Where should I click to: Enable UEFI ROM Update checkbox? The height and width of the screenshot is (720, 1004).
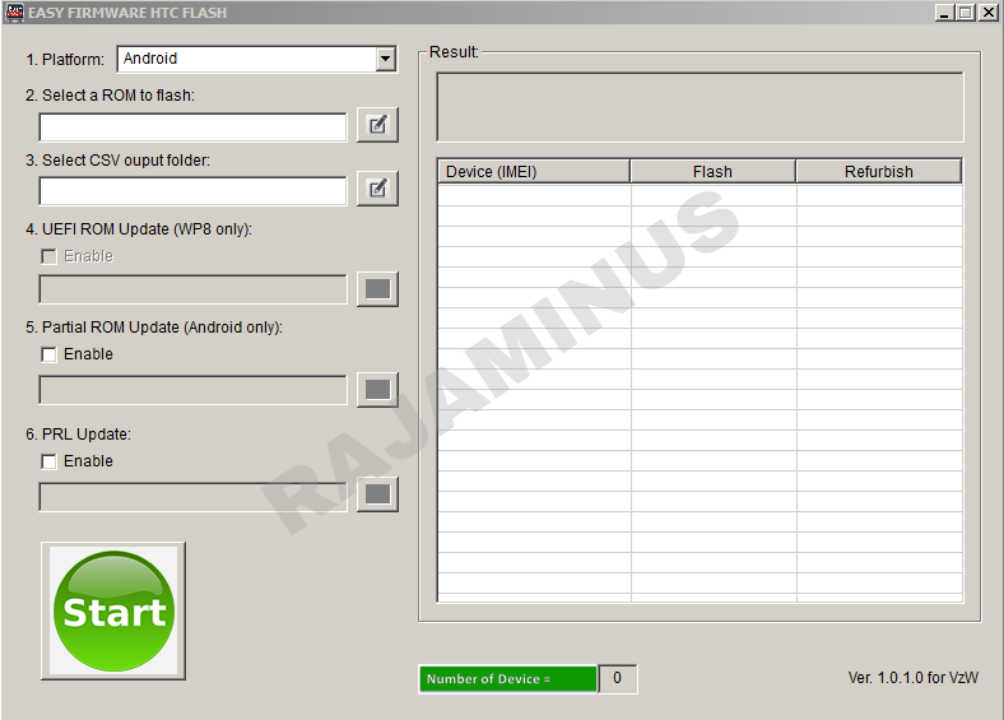49,256
